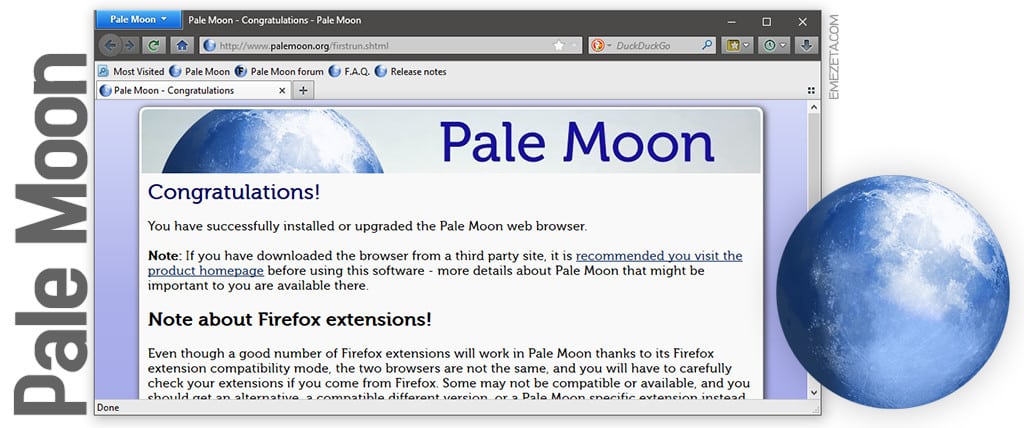This screenshot has height=428, width=1024.
Task: Click the DuckDuckGo search engine icon
Action: point(597,45)
